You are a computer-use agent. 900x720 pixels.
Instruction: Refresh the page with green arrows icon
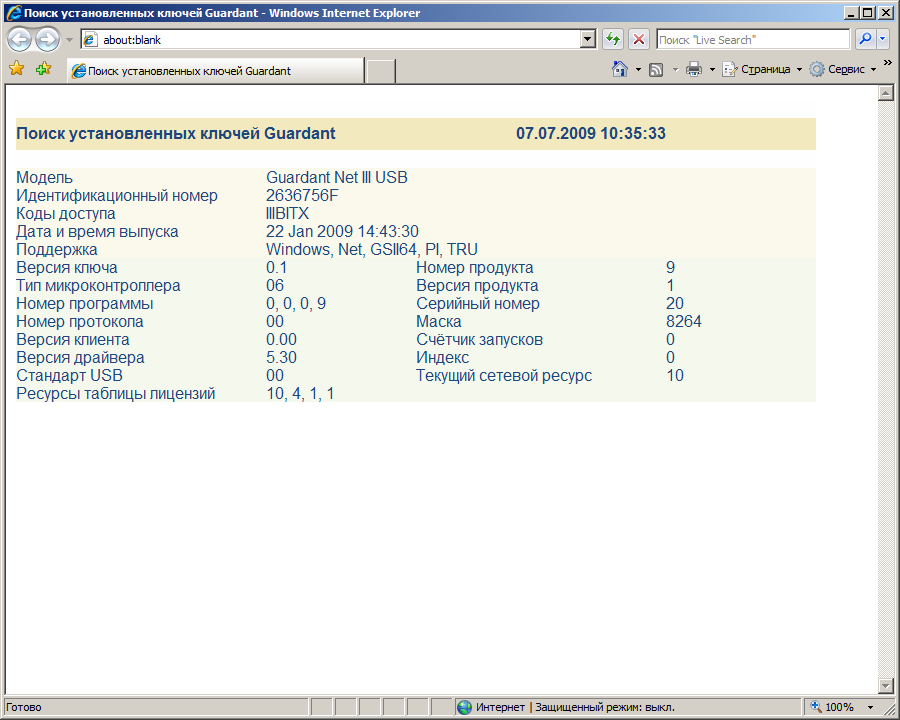click(x=613, y=39)
